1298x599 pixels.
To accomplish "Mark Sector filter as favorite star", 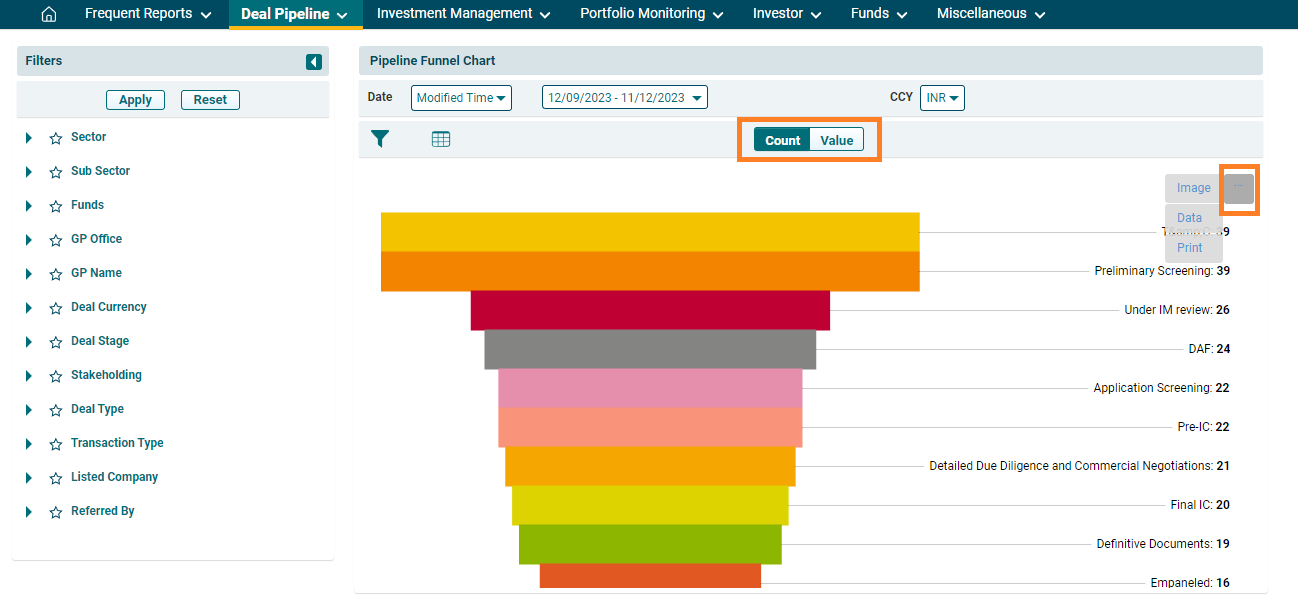I will 56,138.
